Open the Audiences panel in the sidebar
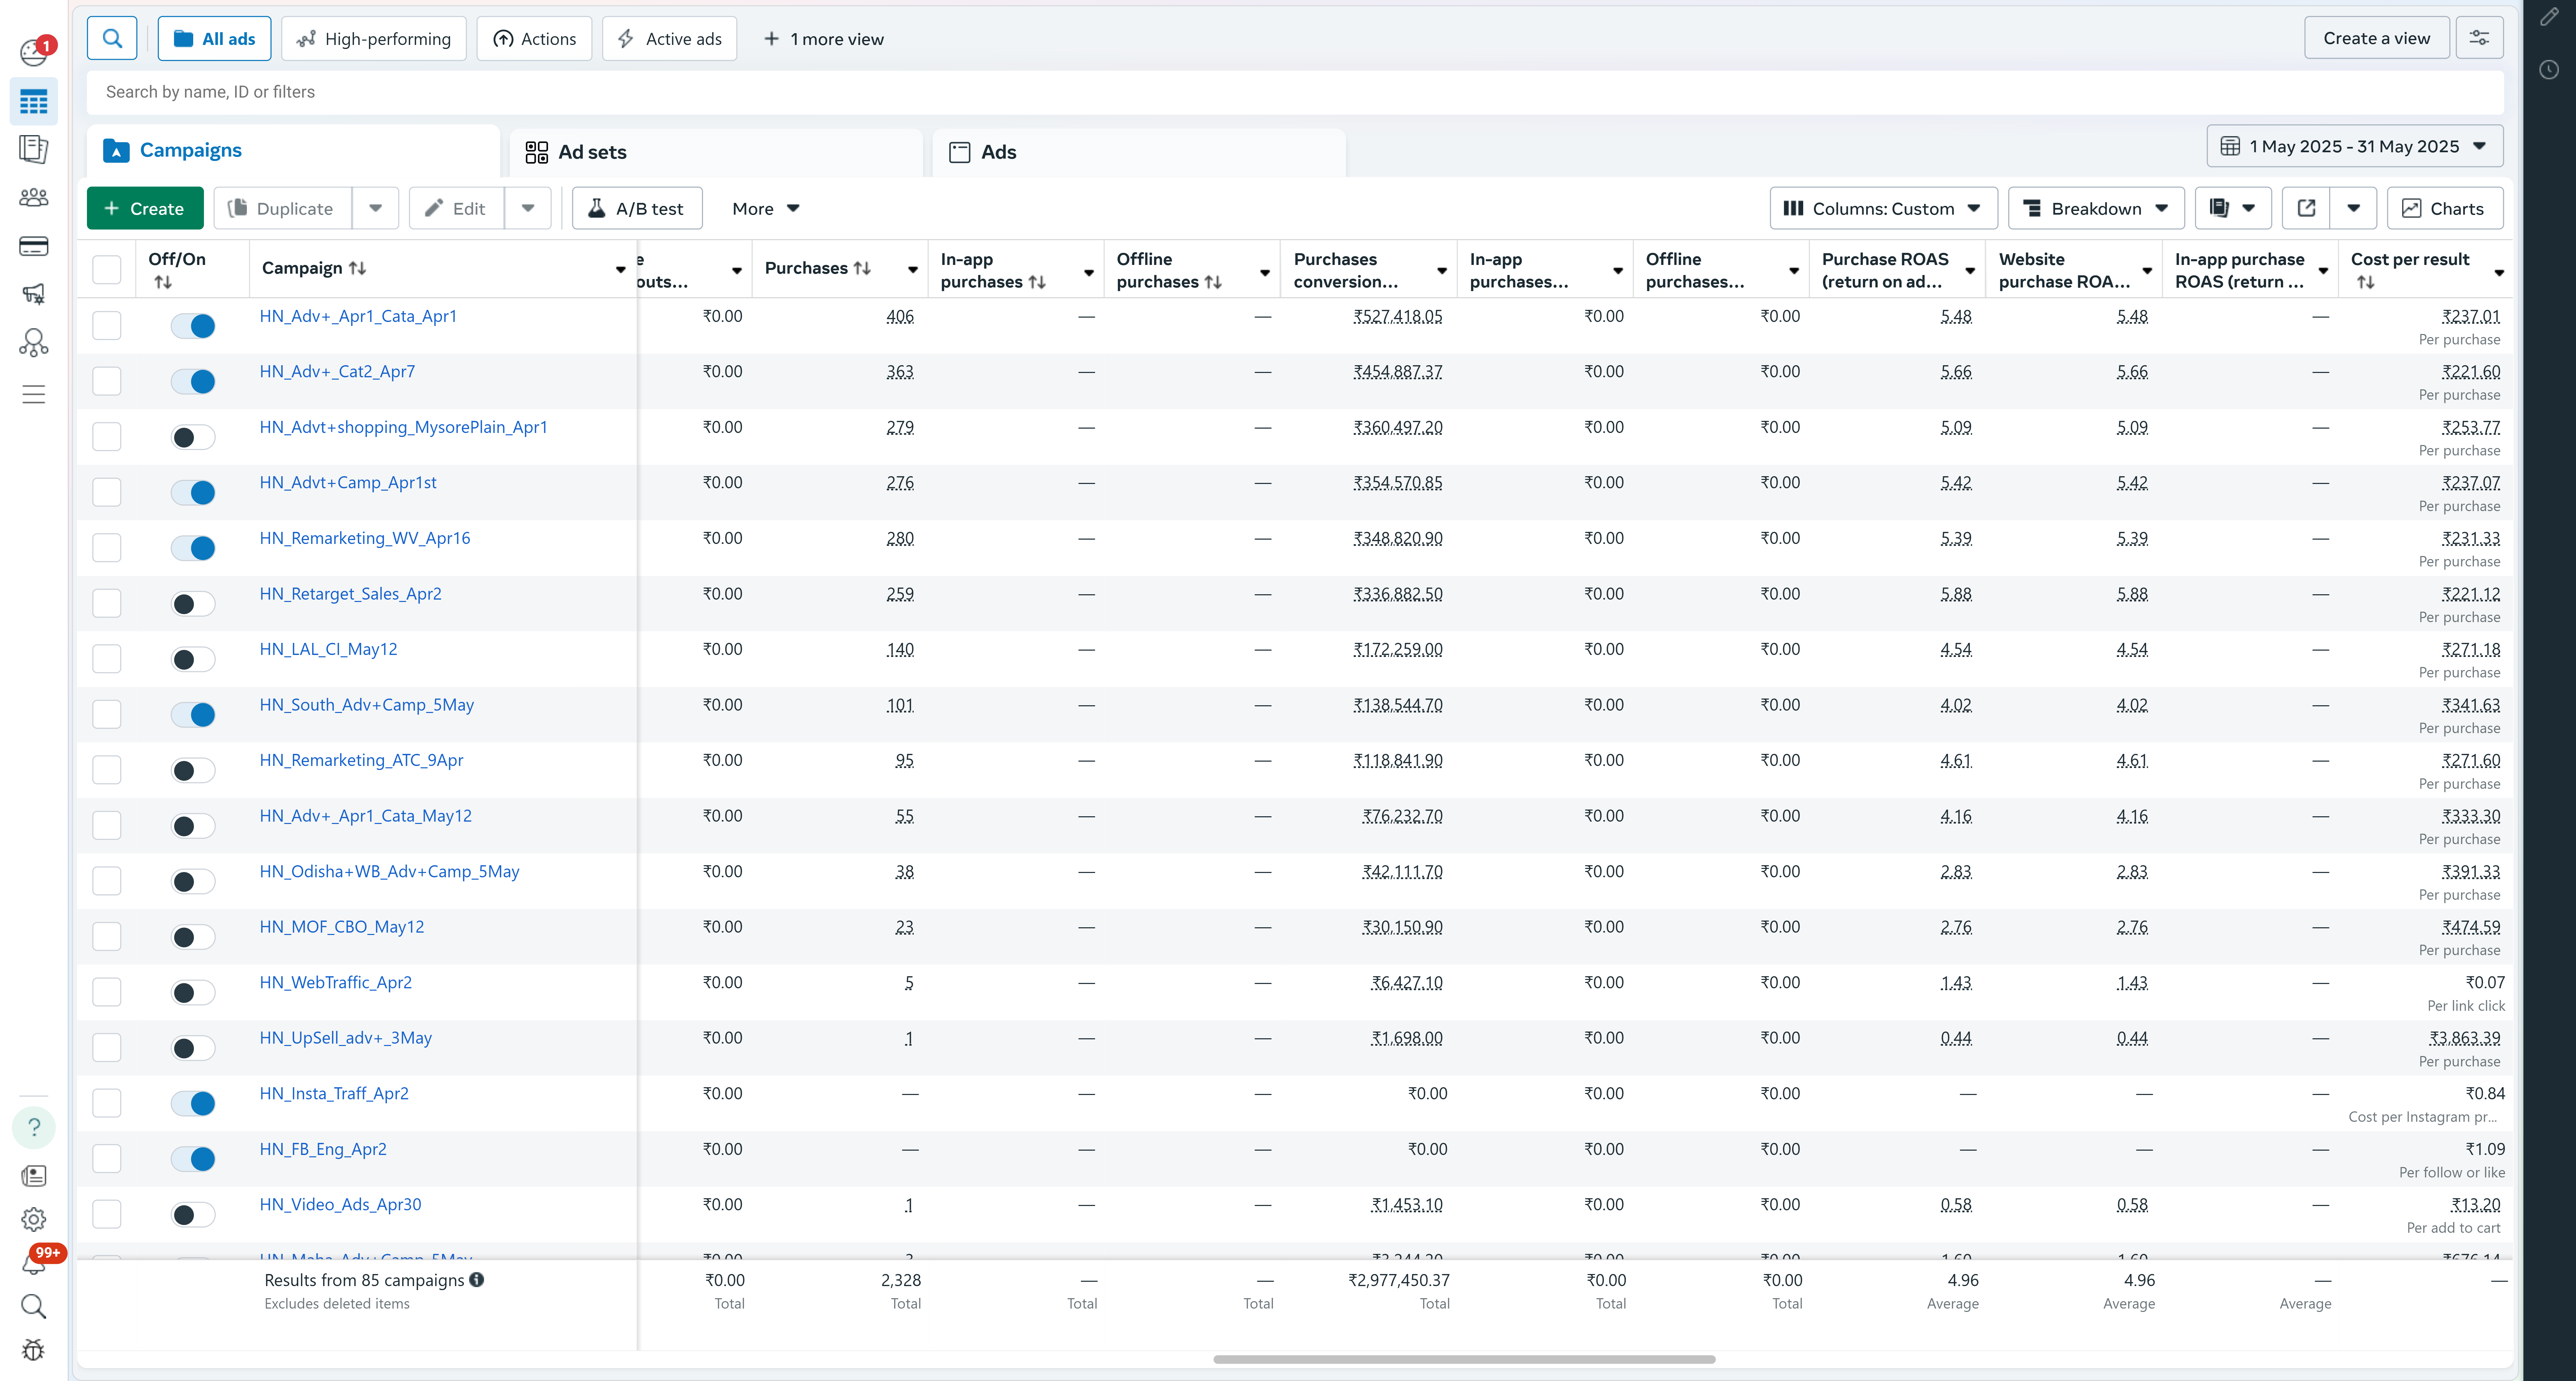 (x=34, y=197)
